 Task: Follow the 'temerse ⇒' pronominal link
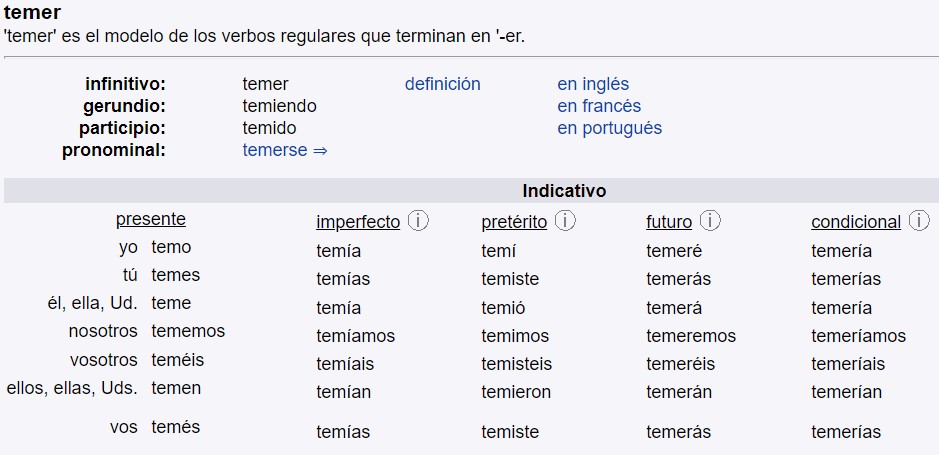[285, 150]
